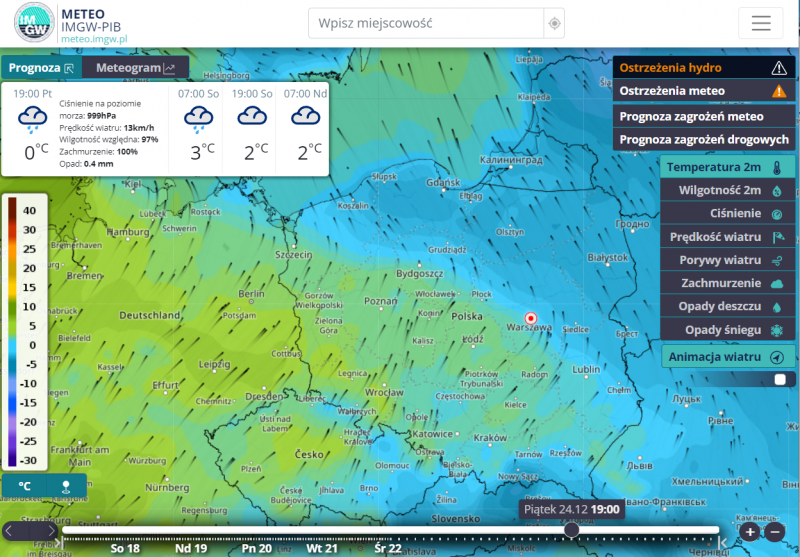Switch to the Meteogram tab
This screenshot has height=557, width=800.
point(135,68)
